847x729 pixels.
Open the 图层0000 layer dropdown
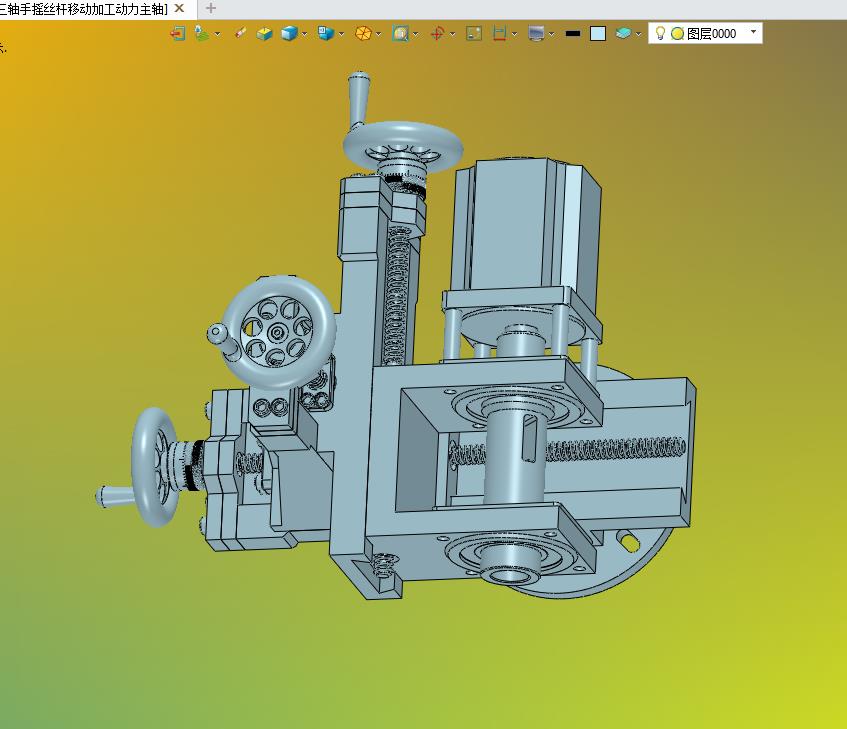coord(754,32)
